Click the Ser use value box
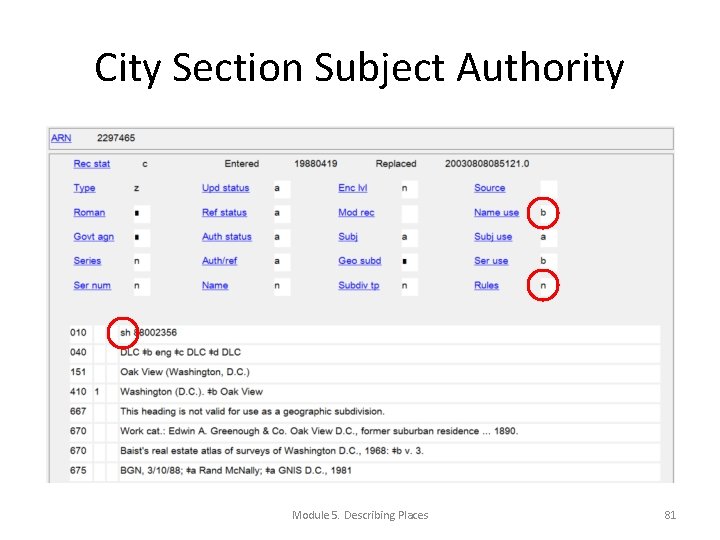The image size is (720, 540). 548,261
